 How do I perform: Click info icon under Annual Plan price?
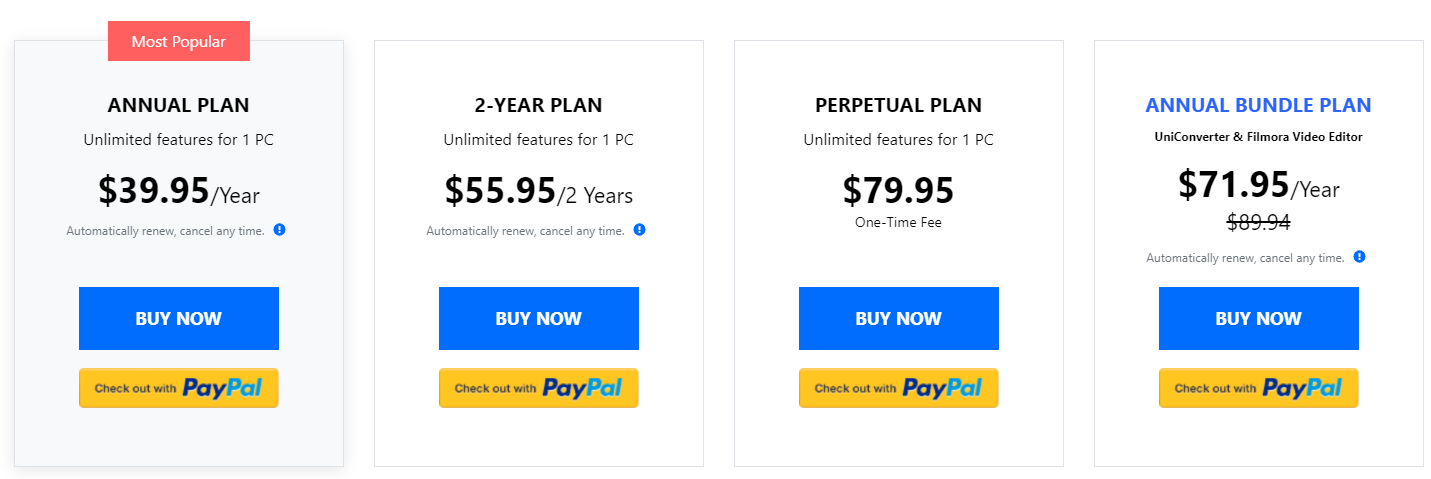(280, 230)
